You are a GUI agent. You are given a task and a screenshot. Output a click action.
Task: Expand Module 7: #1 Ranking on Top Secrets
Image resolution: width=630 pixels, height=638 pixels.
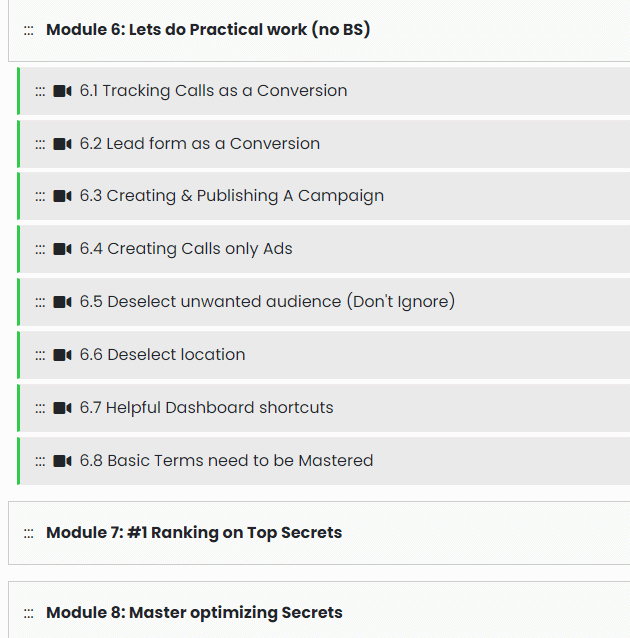pos(194,533)
